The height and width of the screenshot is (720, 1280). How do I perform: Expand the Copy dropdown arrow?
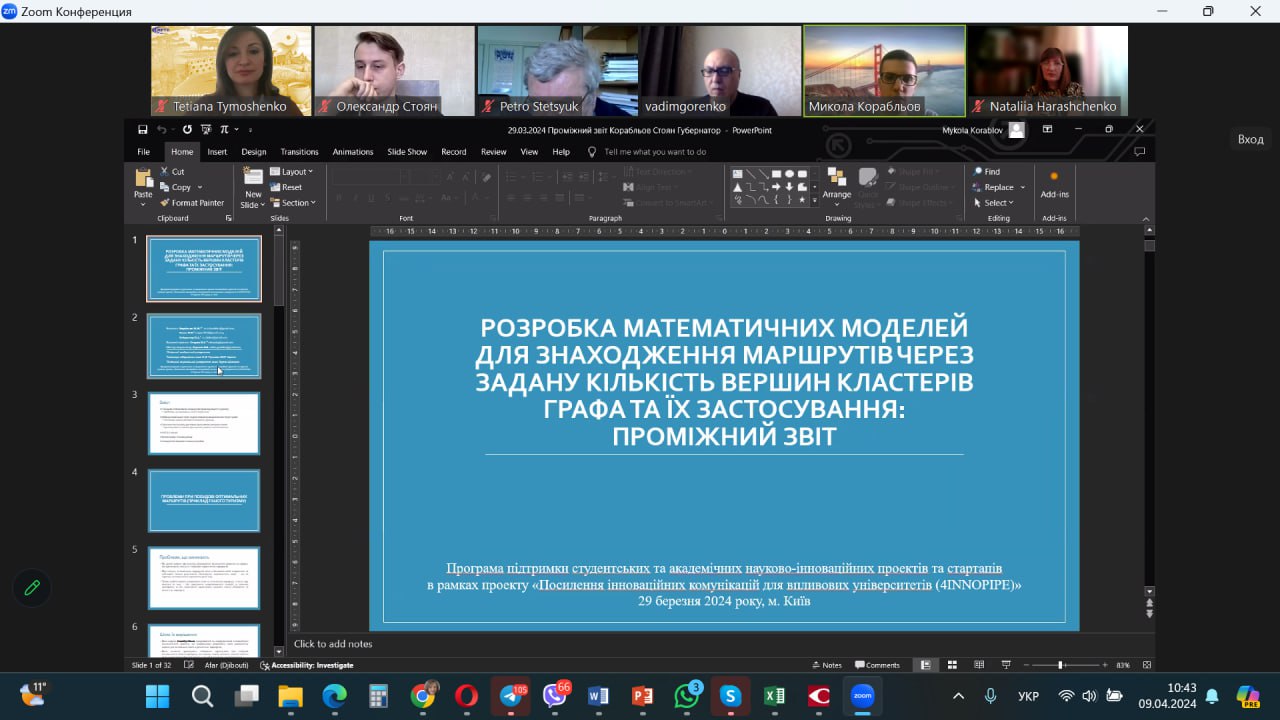[199, 187]
